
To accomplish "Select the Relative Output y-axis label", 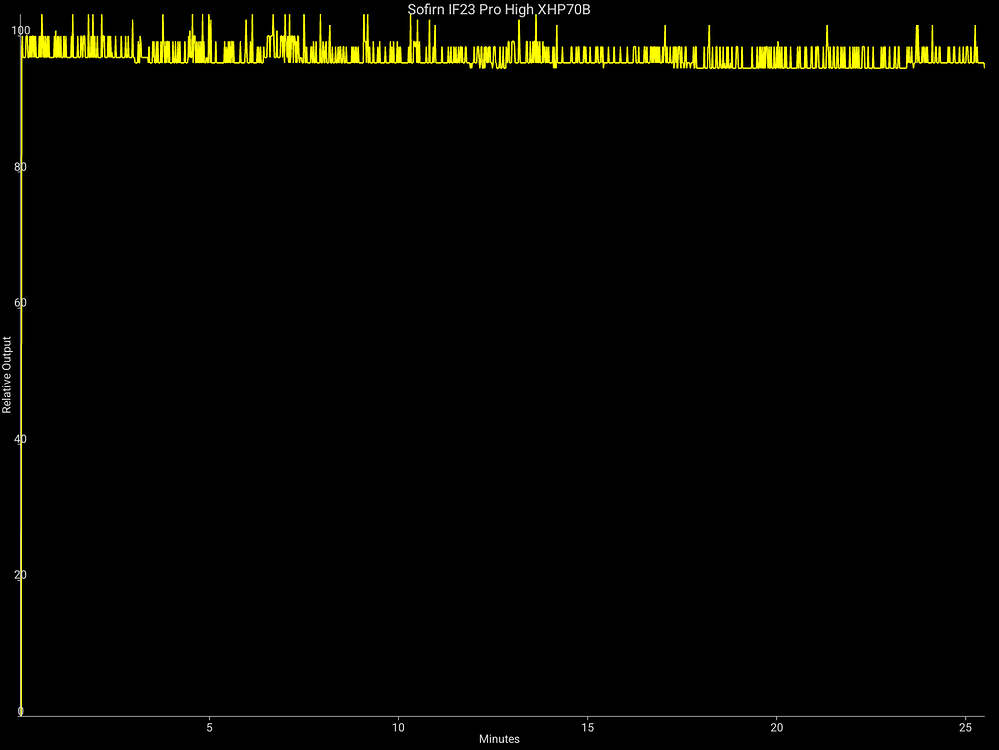I will click(x=7, y=375).
